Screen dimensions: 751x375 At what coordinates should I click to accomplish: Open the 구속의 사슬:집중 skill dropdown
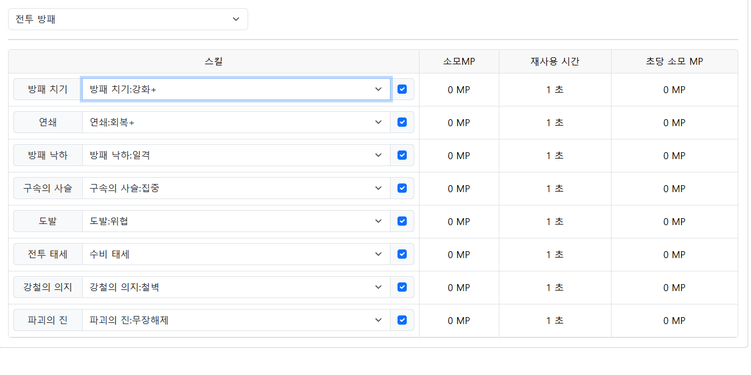236,188
